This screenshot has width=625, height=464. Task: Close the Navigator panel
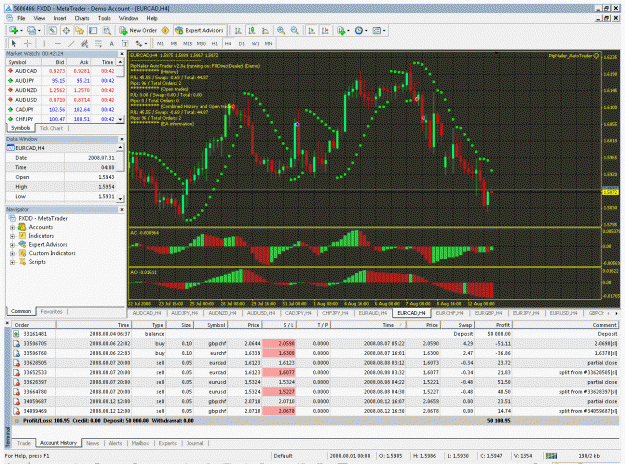[x=122, y=209]
